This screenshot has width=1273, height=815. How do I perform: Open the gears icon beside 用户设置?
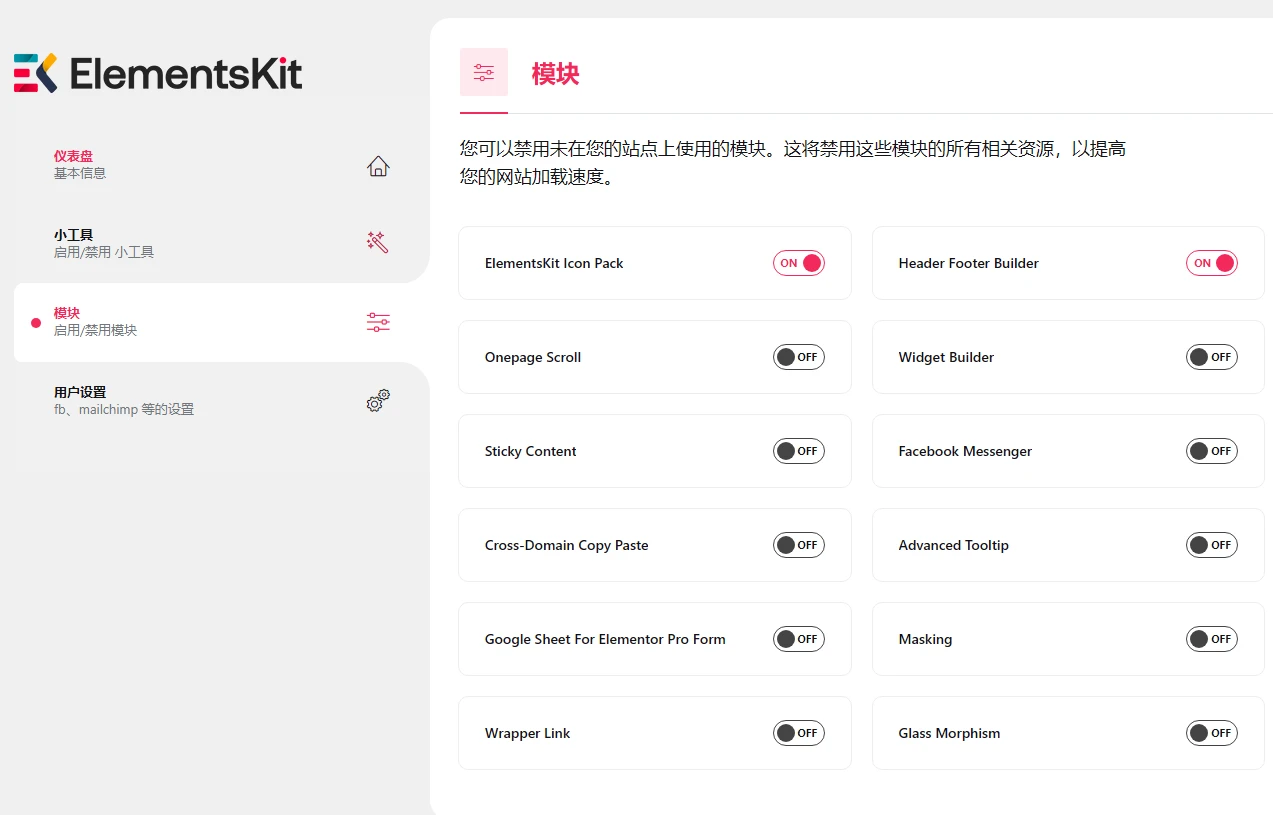click(x=378, y=400)
